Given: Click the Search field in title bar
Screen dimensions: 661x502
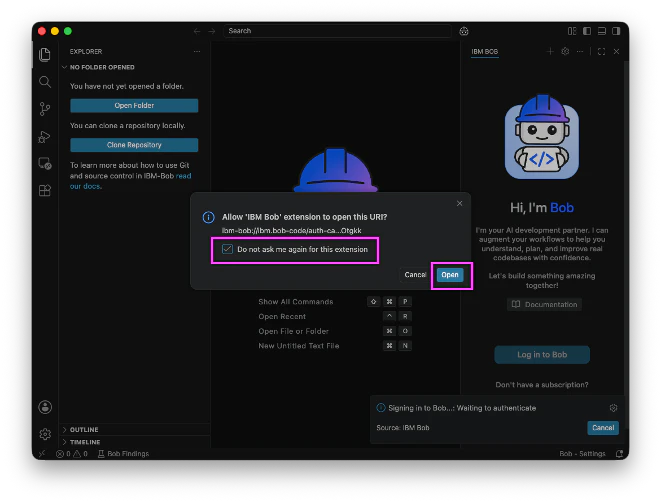Looking at the screenshot, I should pos(337,31).
